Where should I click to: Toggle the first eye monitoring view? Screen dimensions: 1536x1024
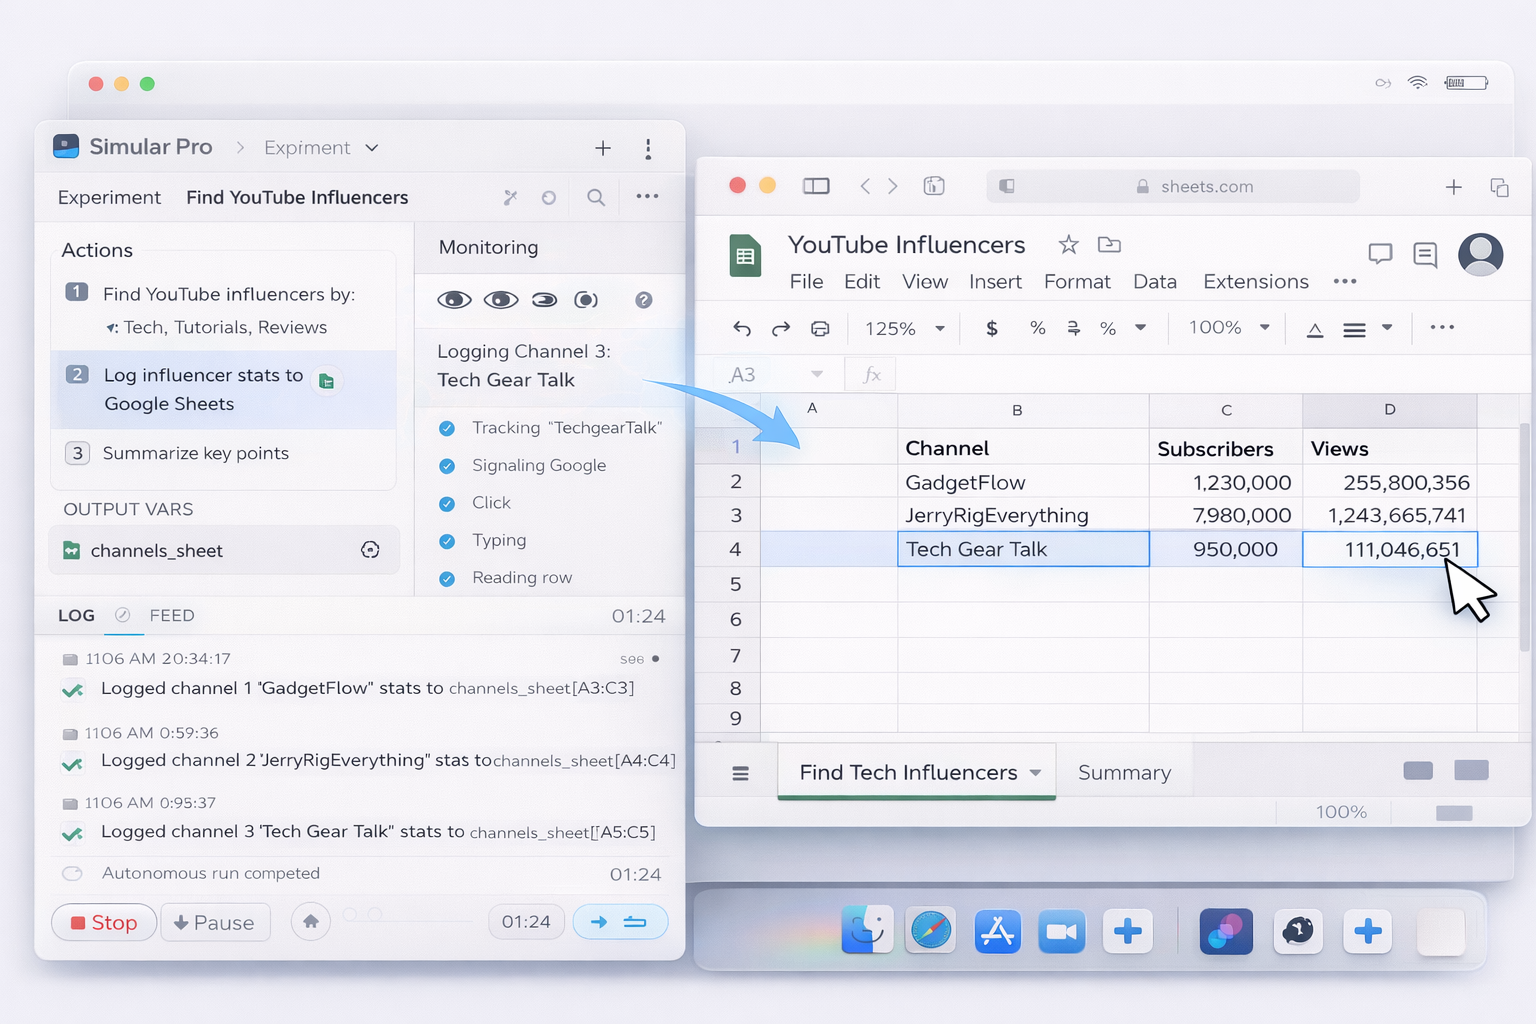454,300
